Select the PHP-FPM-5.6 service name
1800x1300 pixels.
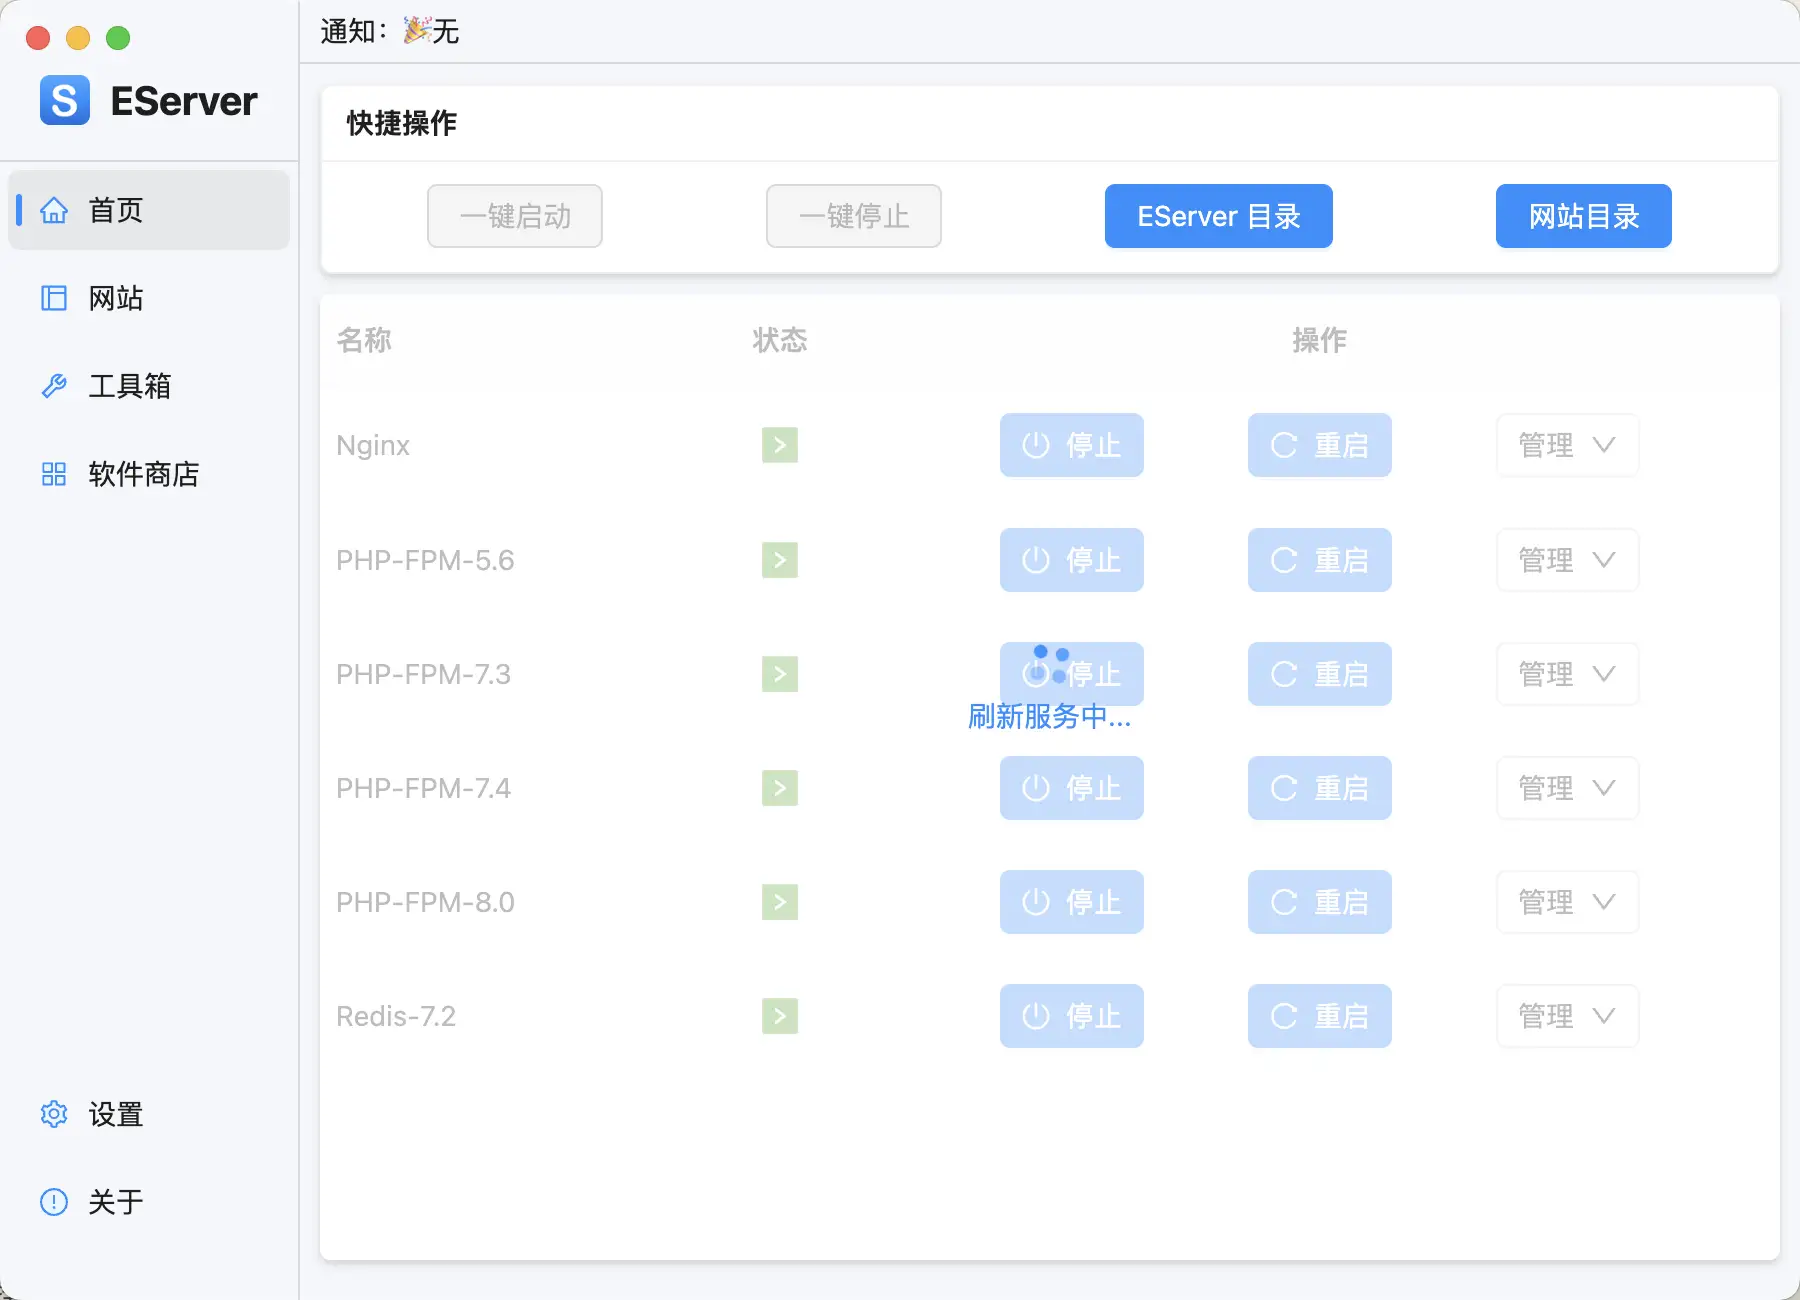coord(425,560)
